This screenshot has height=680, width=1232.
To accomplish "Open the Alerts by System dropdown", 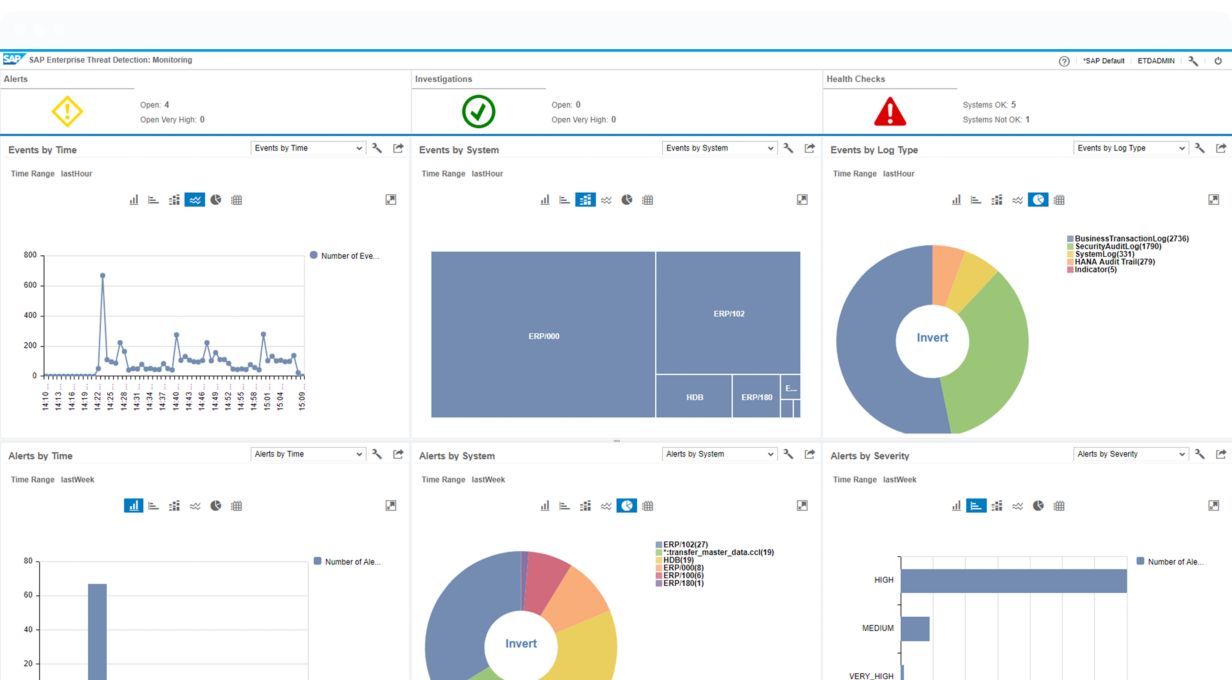I will [x=719, y=454].
